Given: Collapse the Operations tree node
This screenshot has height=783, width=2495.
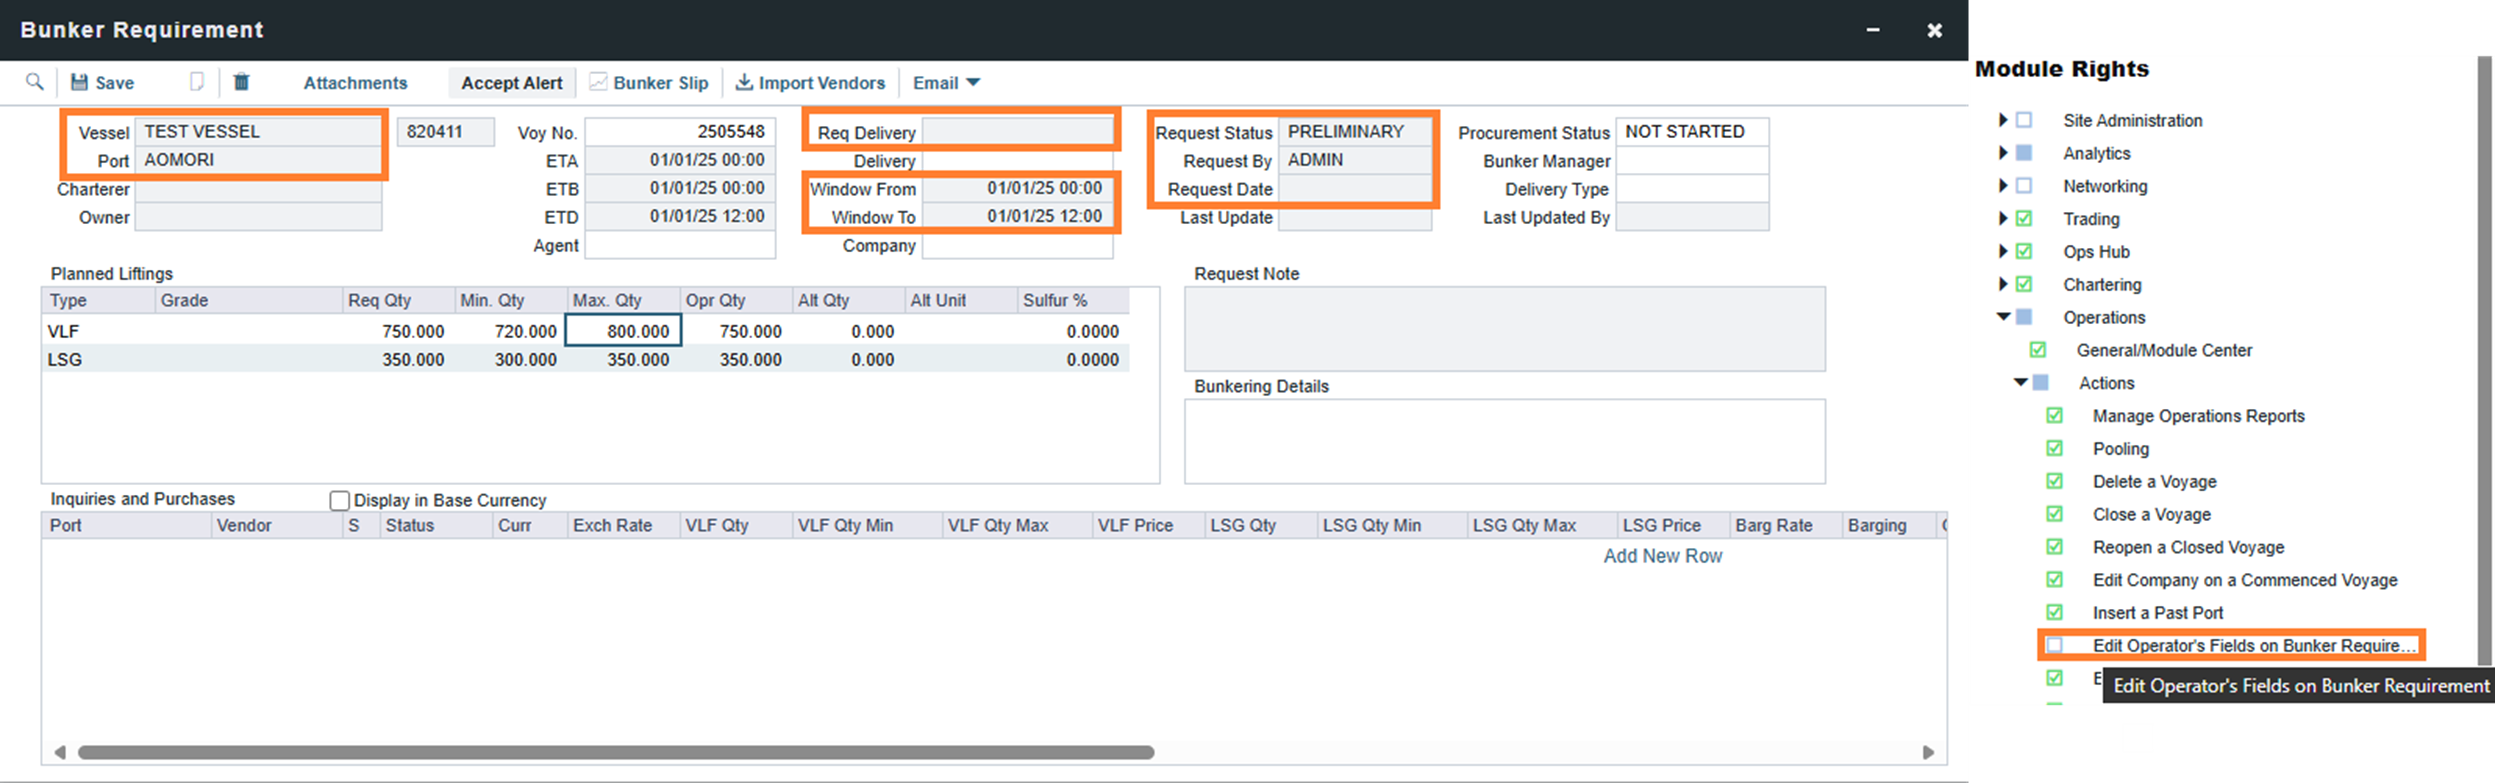Looking at the screenshot, I should (2003, 317).
